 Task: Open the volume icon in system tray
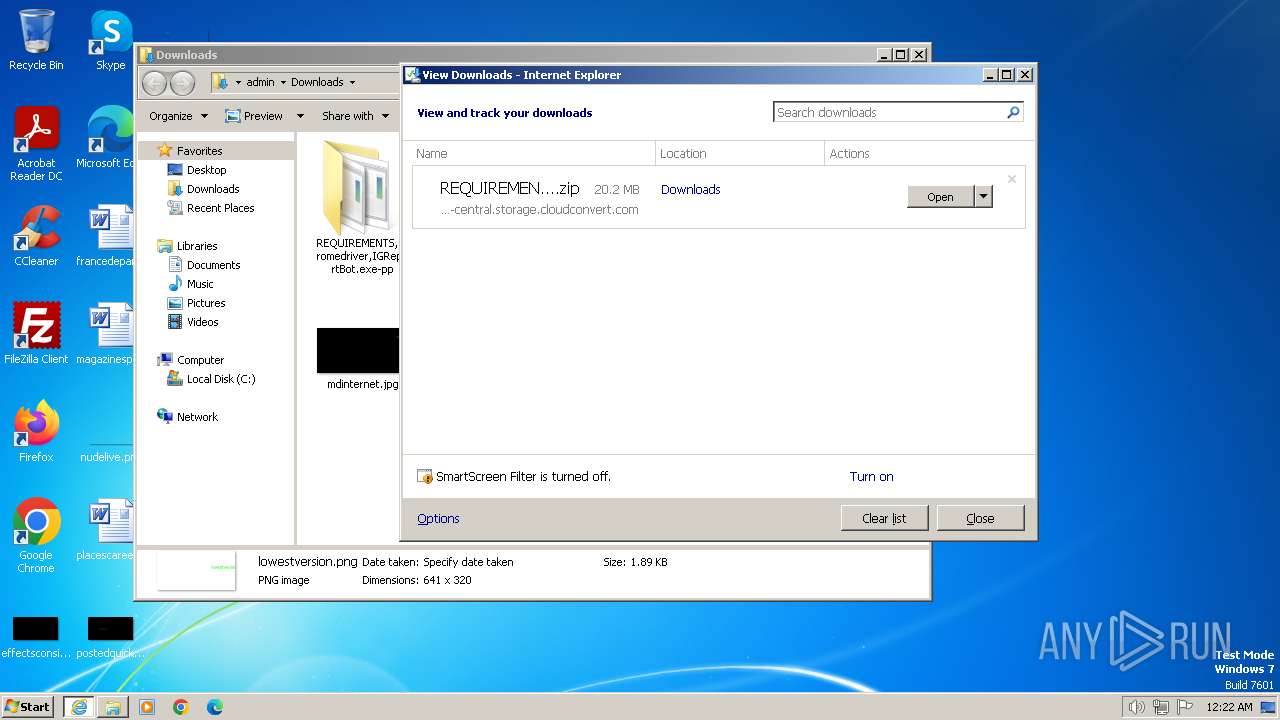pyautogui.click(x=1137, y=707)
